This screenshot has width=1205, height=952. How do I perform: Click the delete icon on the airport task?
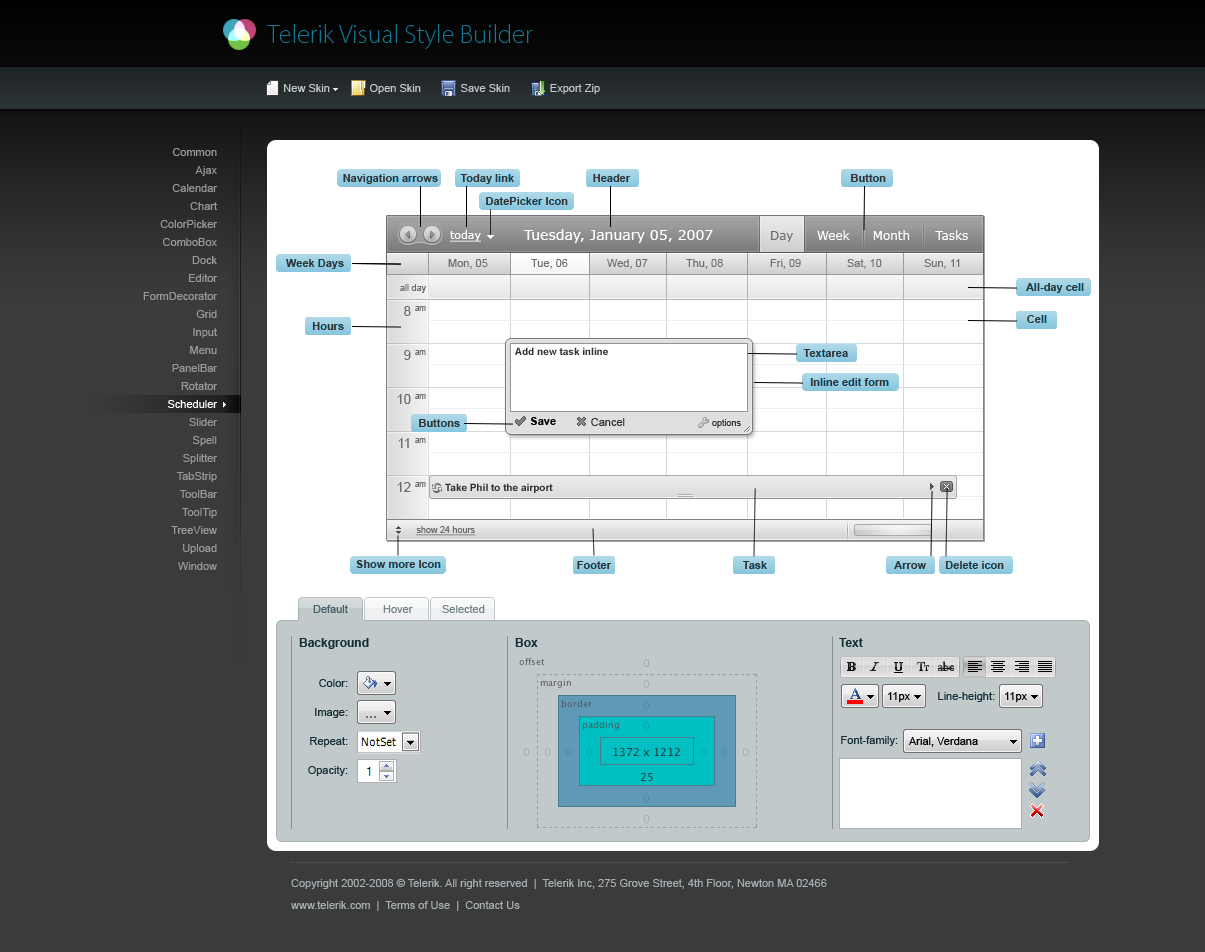(x=947, y=487)
